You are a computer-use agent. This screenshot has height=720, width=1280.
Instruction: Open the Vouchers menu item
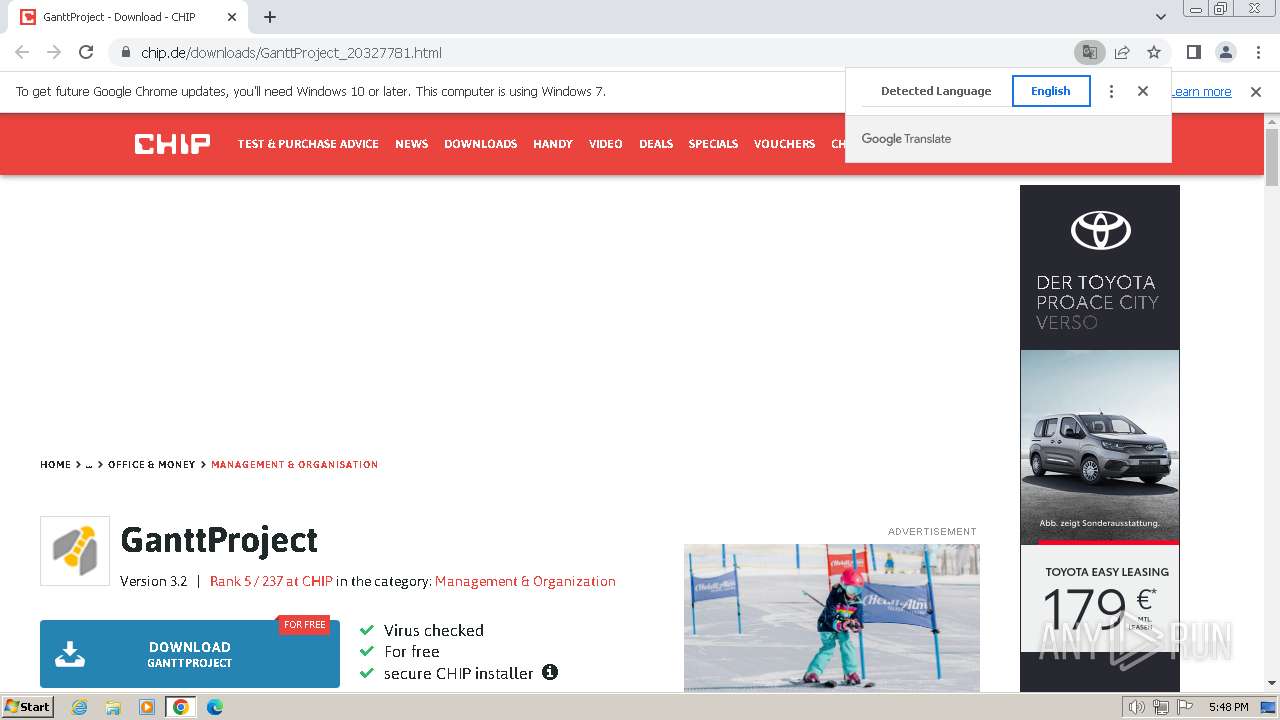784,144
